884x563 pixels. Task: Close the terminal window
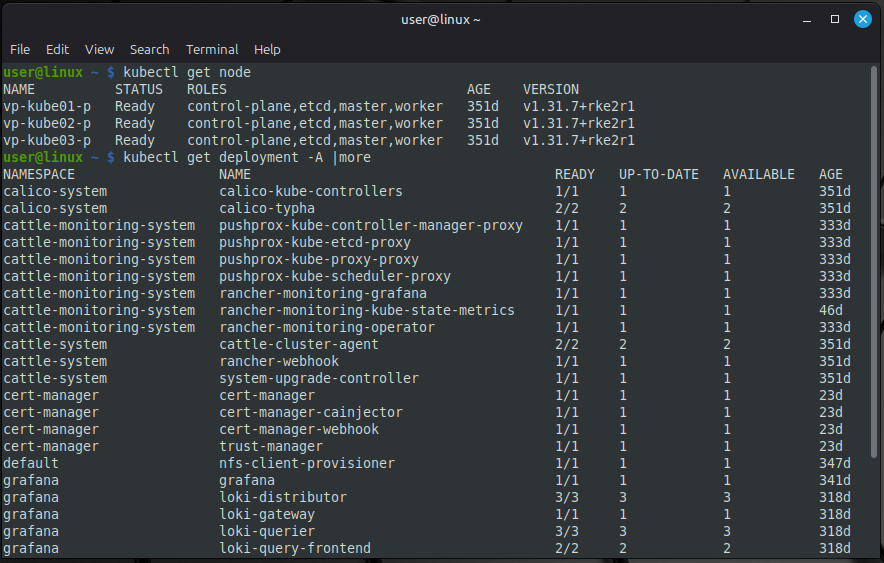point(862,19)
